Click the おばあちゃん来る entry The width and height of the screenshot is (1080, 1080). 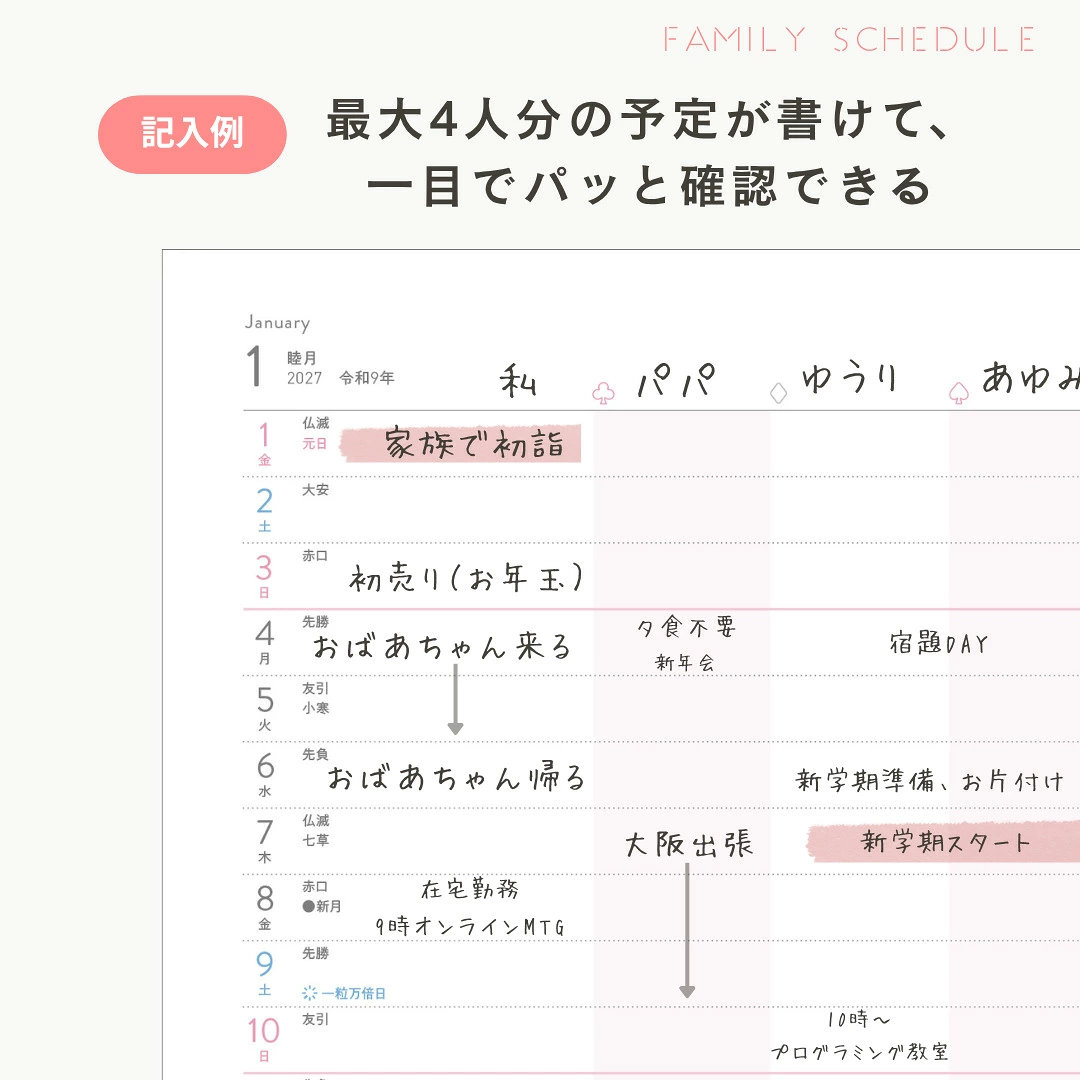[x=442, y=646]
